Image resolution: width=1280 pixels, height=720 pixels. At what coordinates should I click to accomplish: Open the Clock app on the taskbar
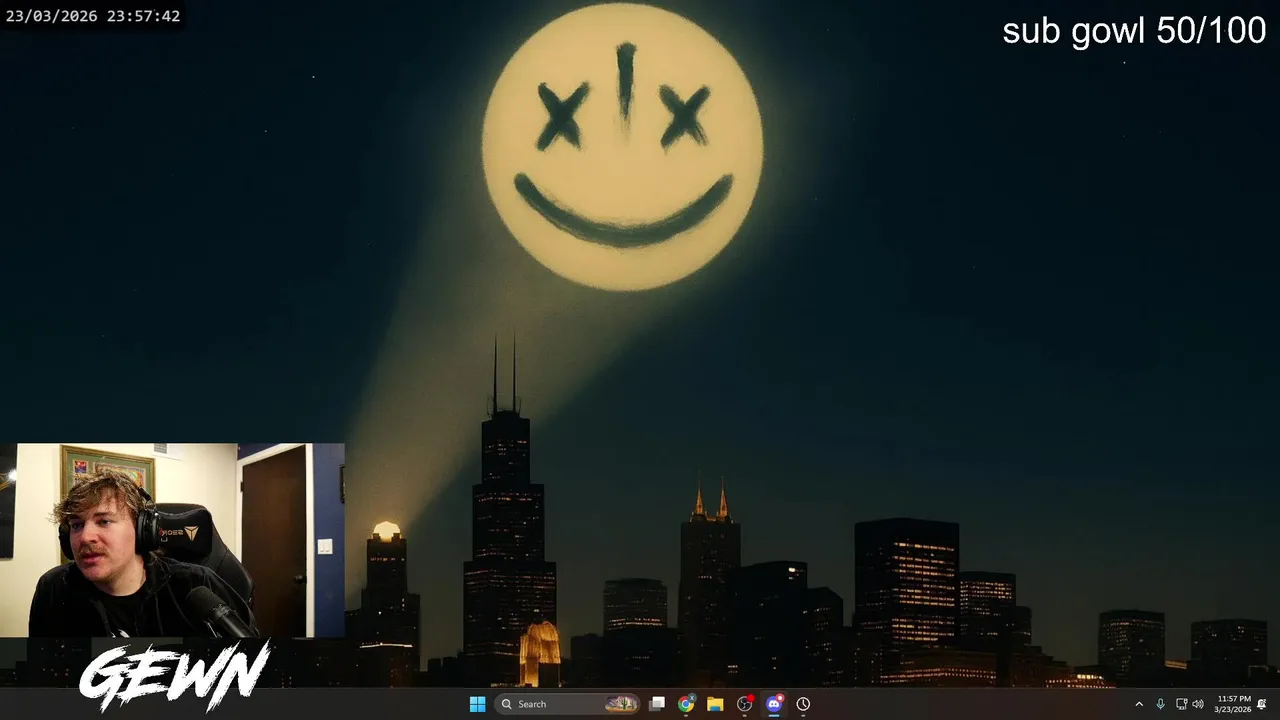pos(803,704)
